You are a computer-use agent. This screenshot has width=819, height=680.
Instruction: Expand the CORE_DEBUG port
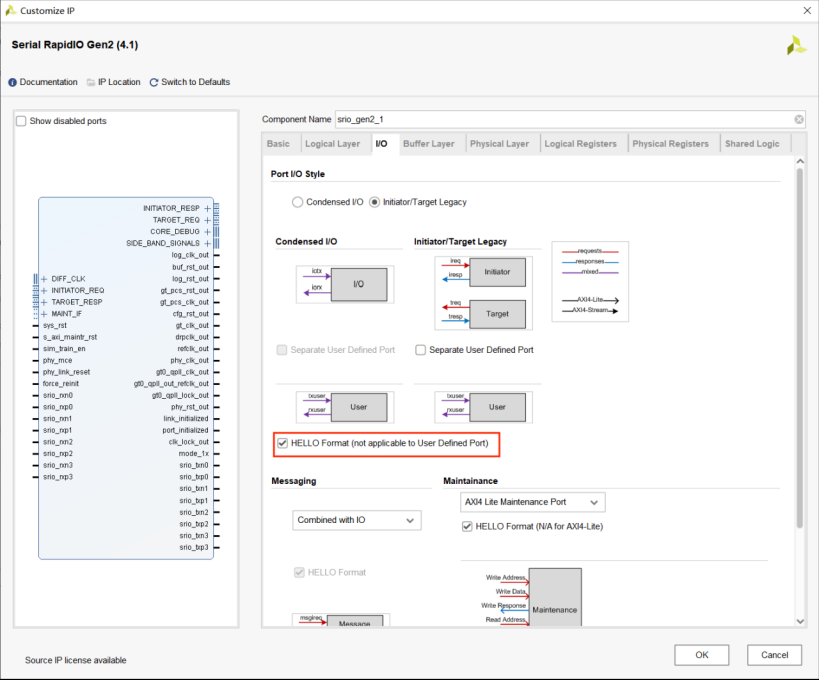(207, 232)
